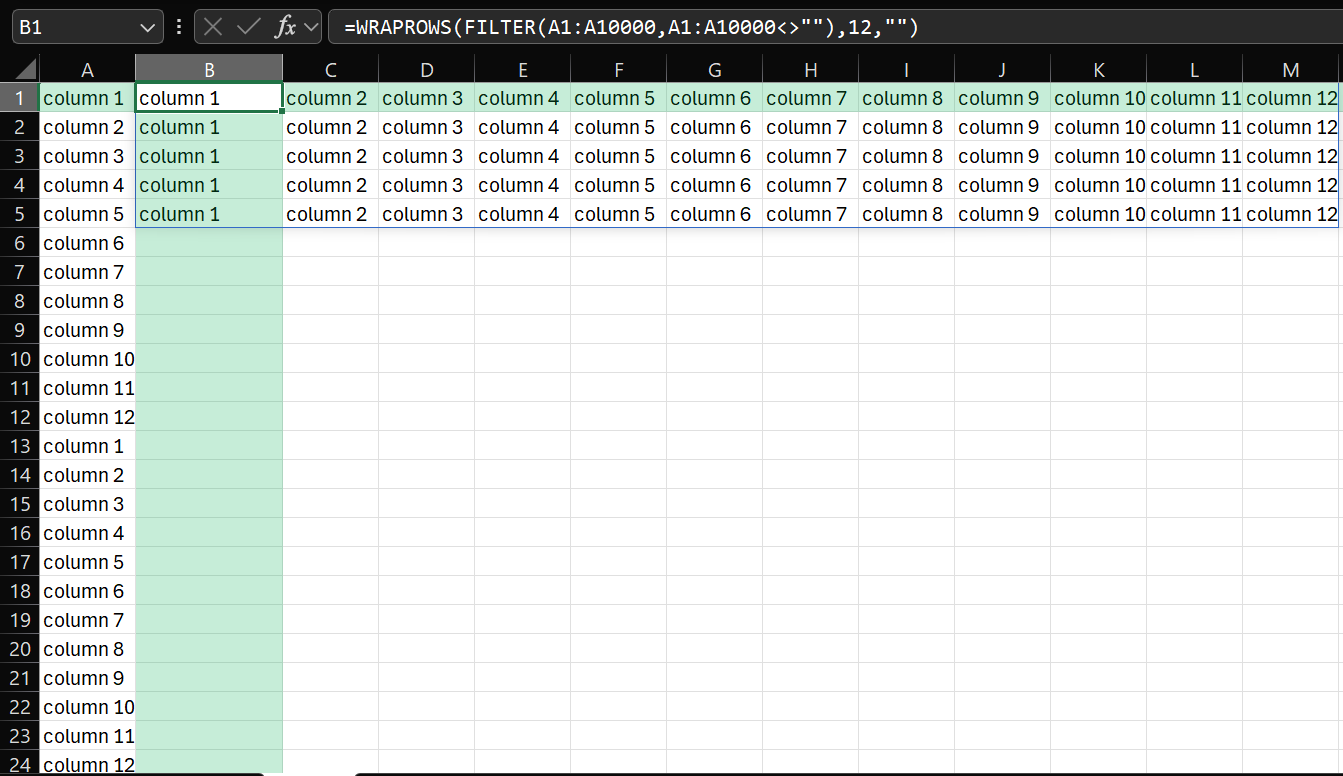Click cell M5 containing column 12
The image size is (1343, 776).
coord(1291,214)
